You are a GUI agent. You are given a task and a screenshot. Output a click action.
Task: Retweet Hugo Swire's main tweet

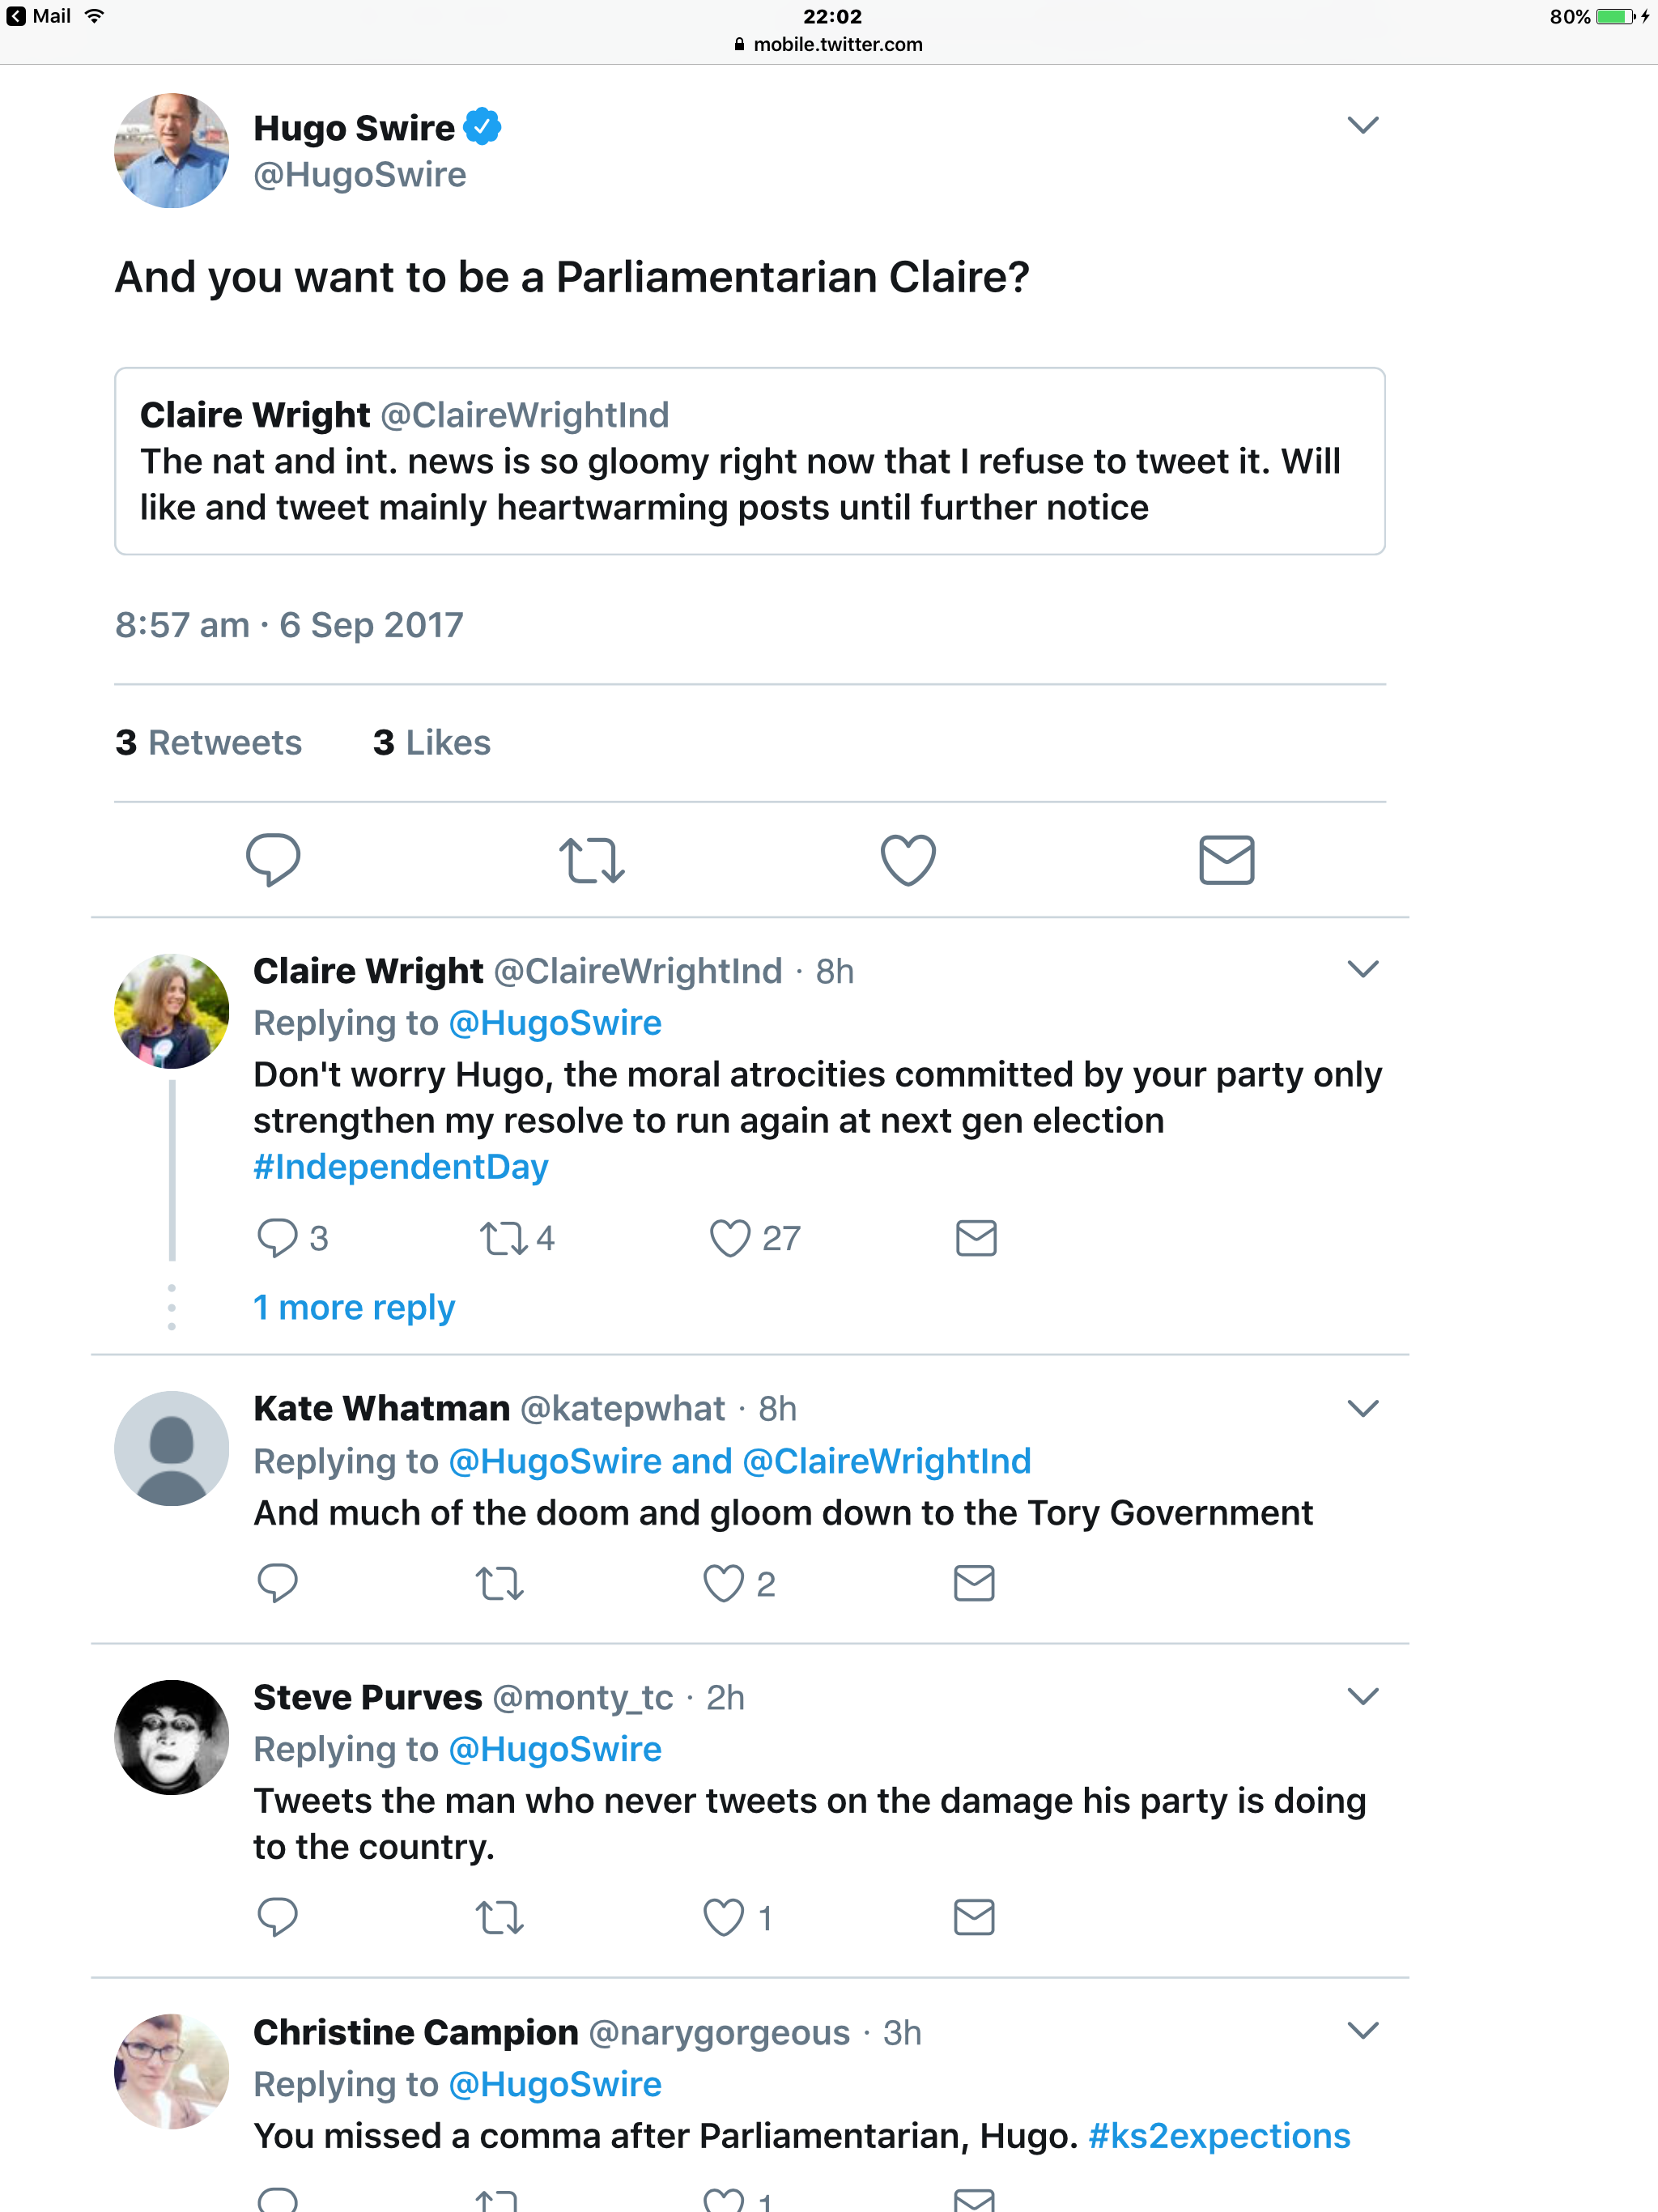click(592, 860)
